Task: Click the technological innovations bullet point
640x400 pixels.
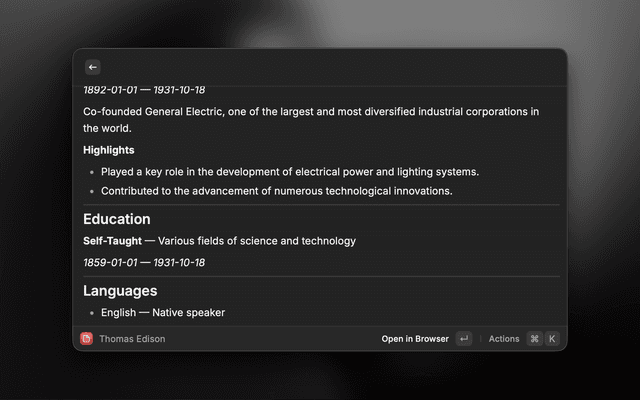Action: point(277,191)
